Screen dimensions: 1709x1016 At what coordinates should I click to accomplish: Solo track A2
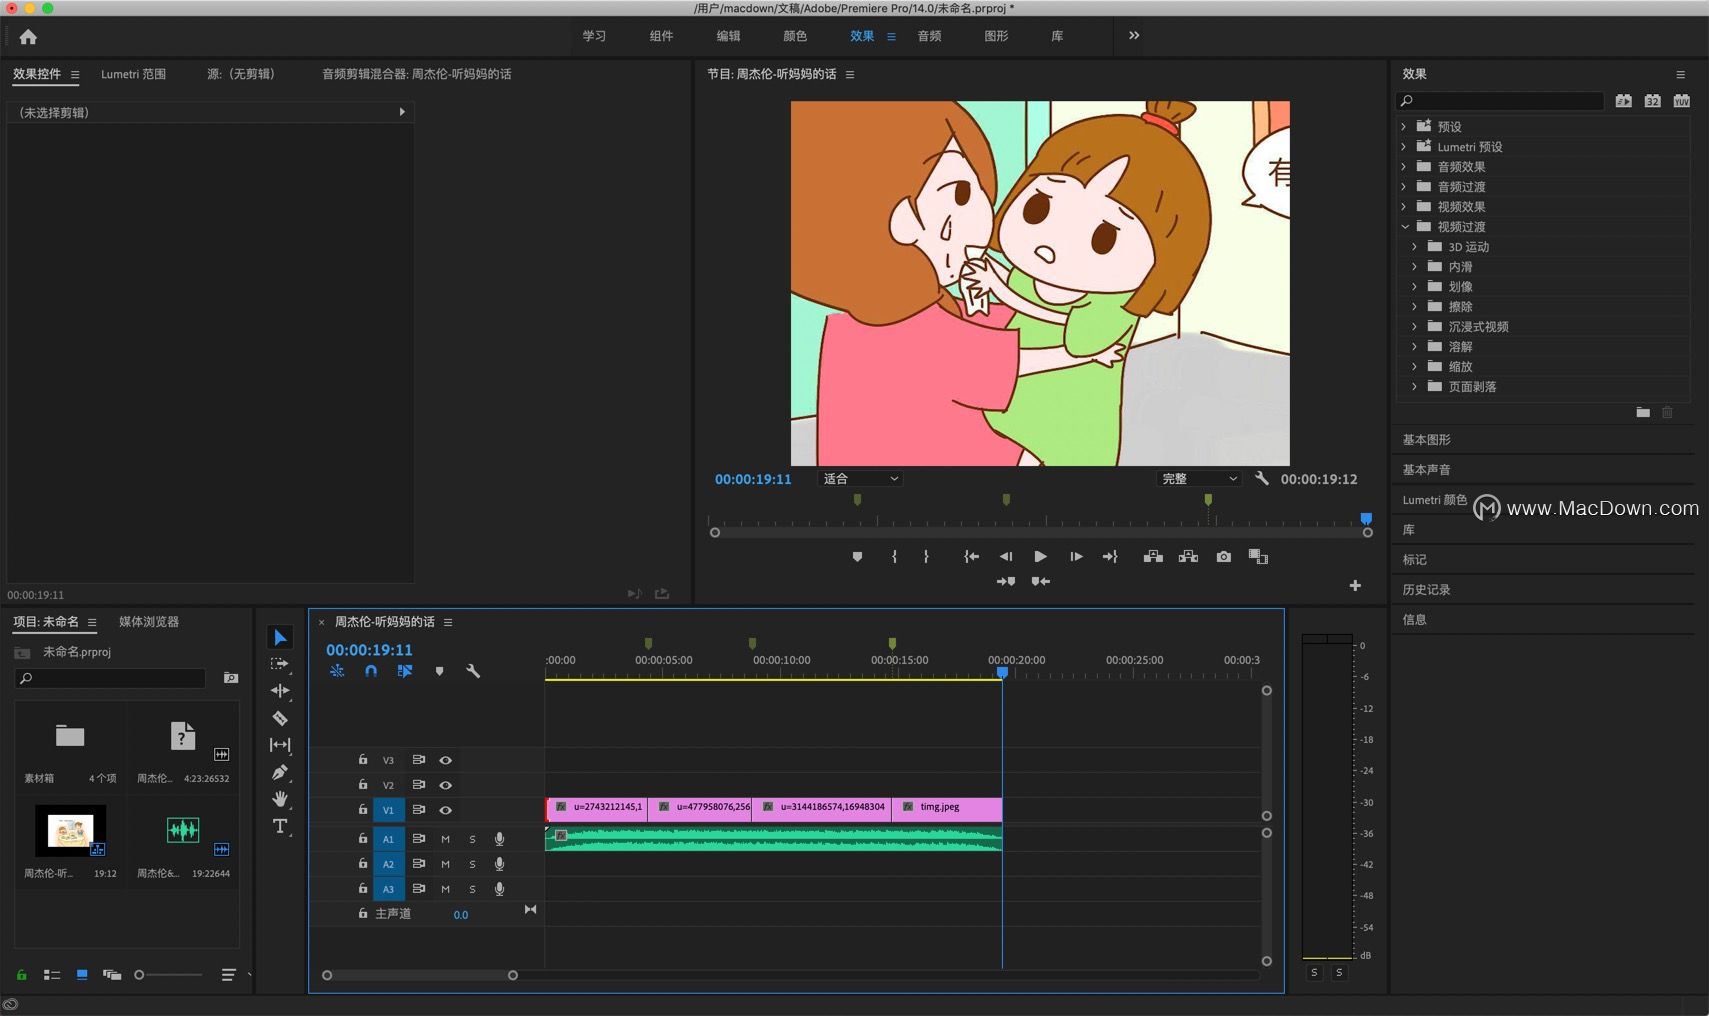(473, 864)
